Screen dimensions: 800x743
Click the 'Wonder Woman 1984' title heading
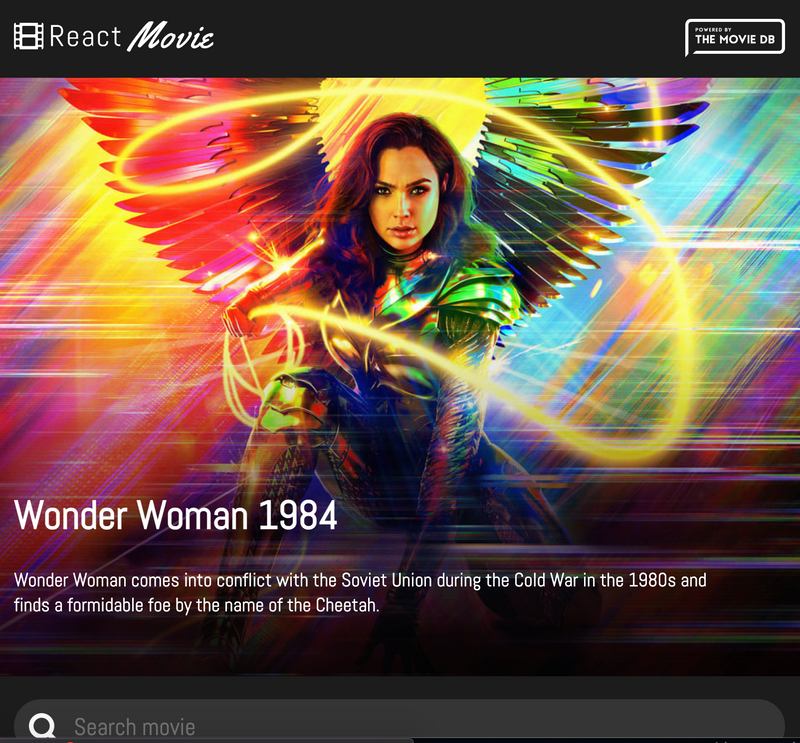(176, 515)
